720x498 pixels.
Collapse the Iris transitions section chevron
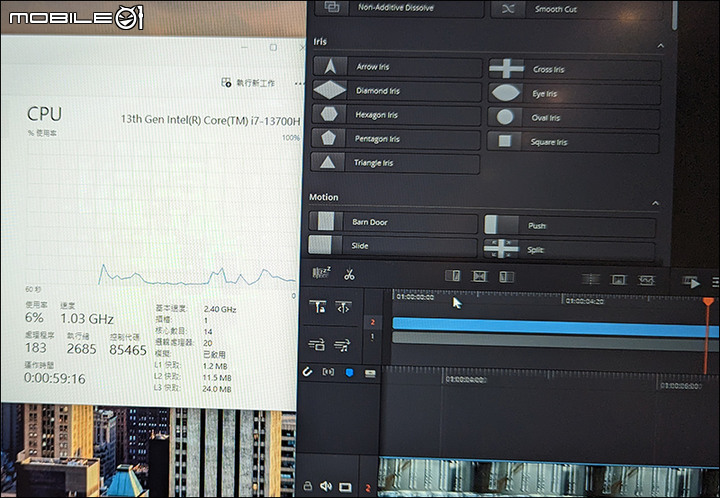[x=660, y=46]
